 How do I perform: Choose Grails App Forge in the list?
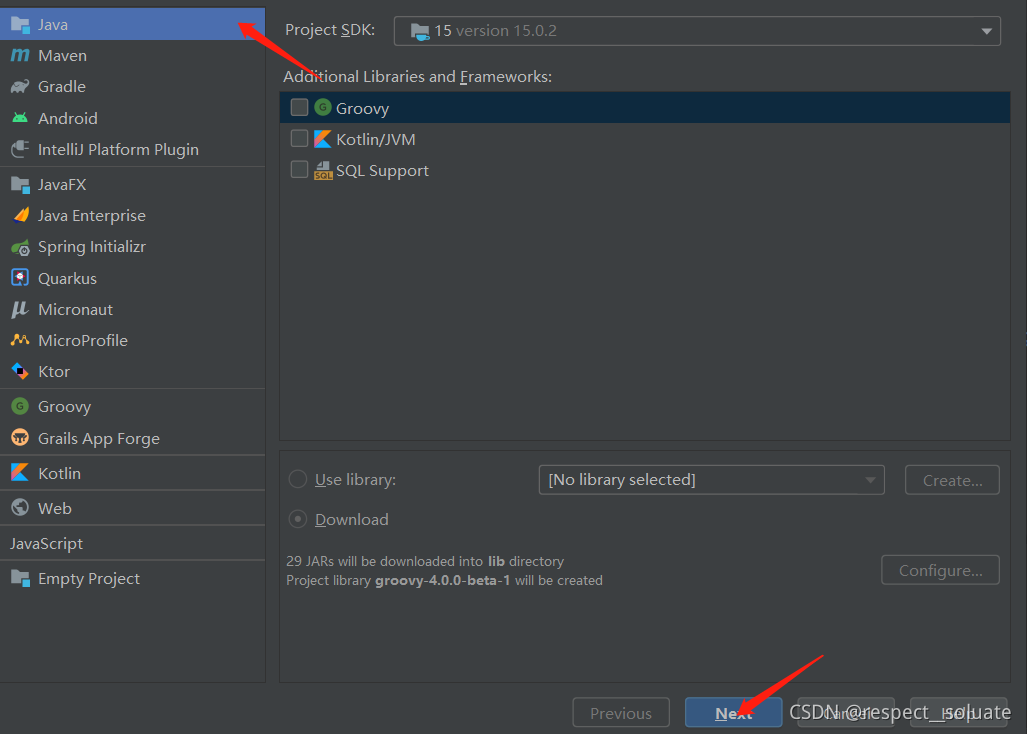(x=132, y=438)
